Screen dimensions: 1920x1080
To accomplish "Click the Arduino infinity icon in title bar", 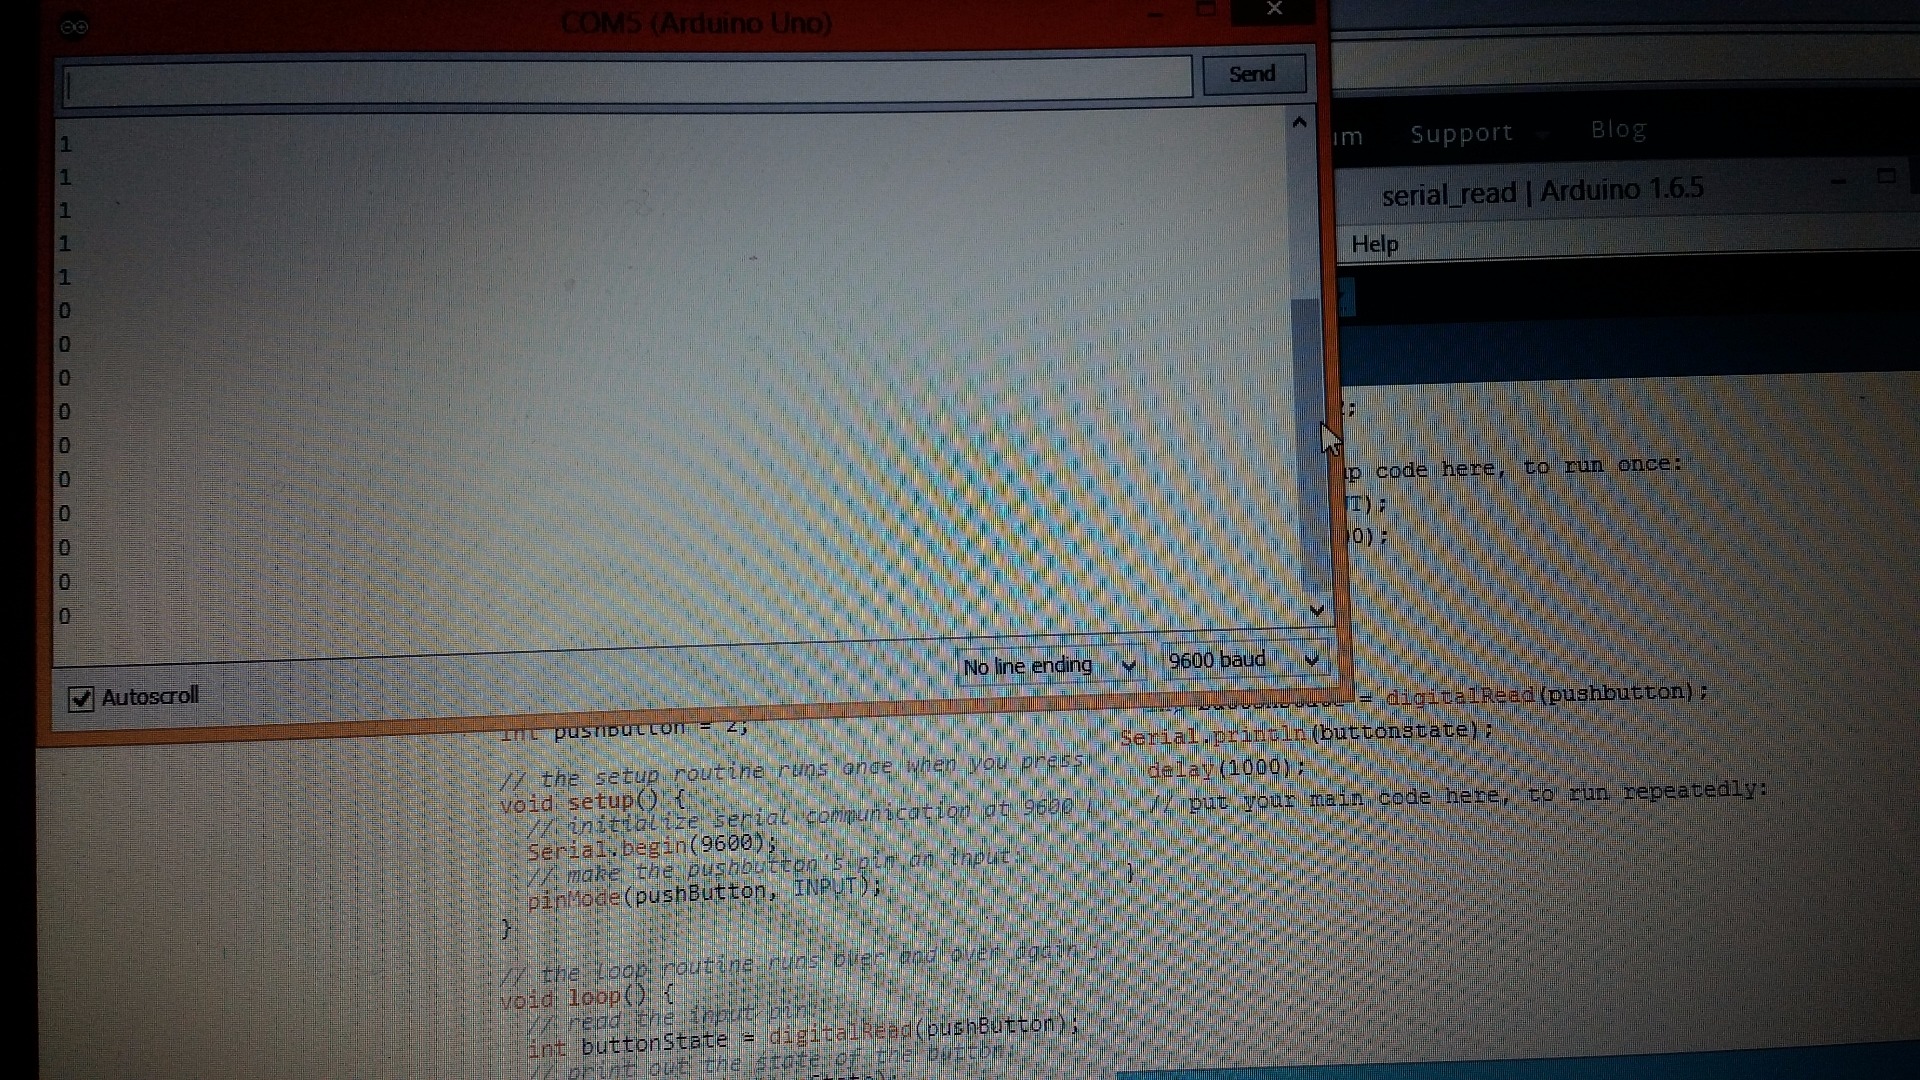I will (74, 27).
